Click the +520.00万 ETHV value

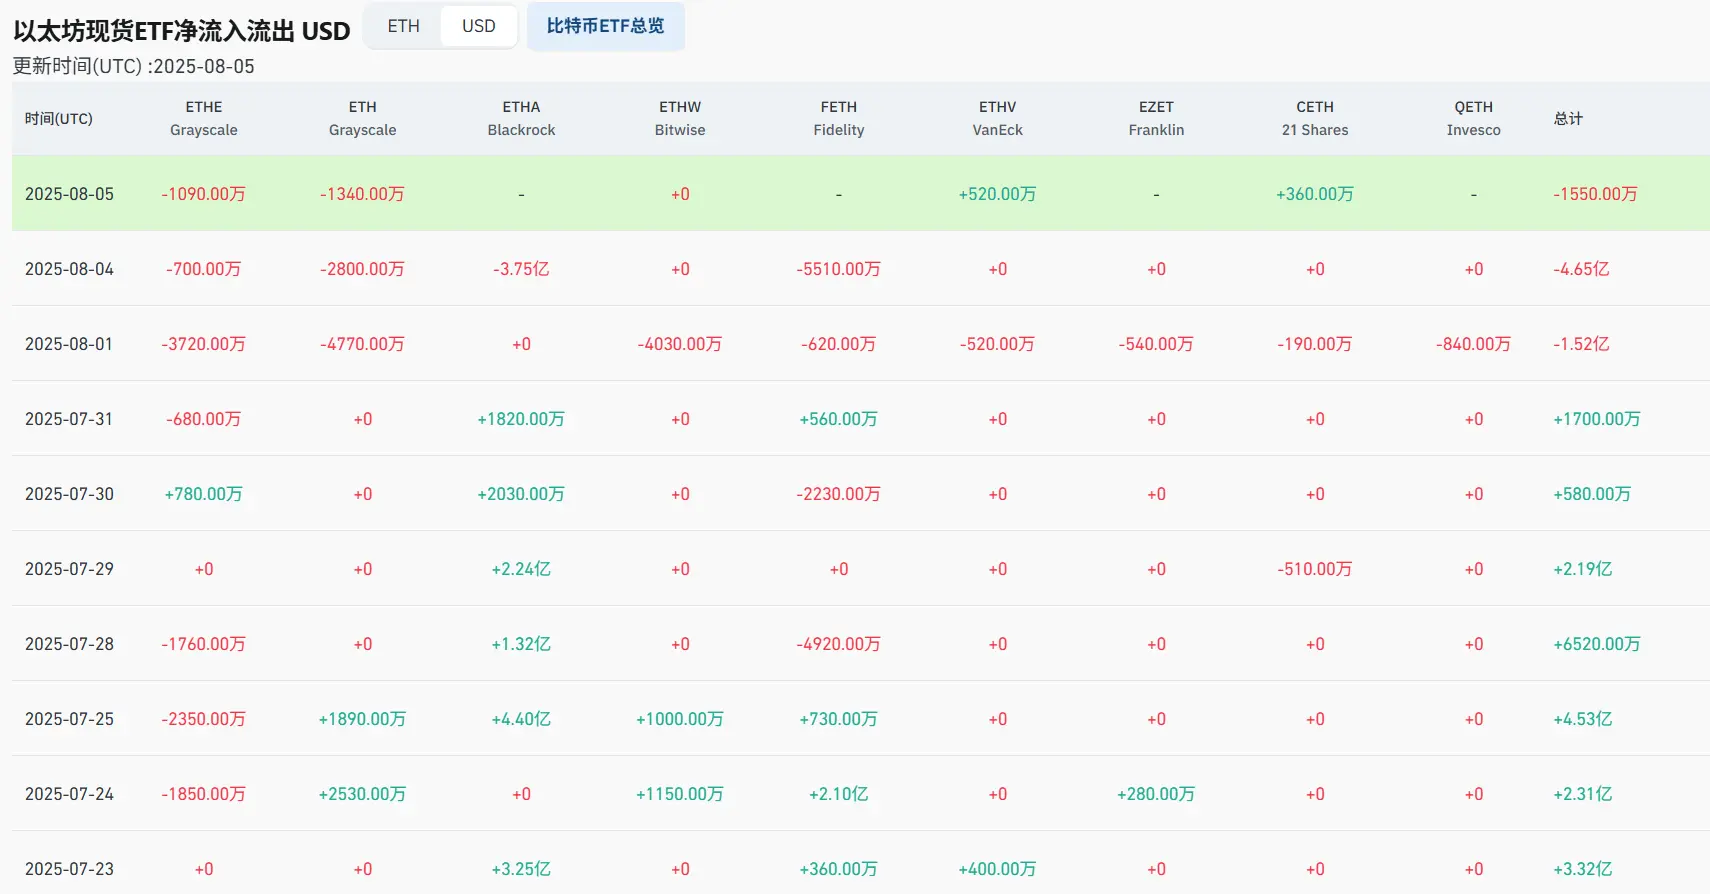coord(998,194)
